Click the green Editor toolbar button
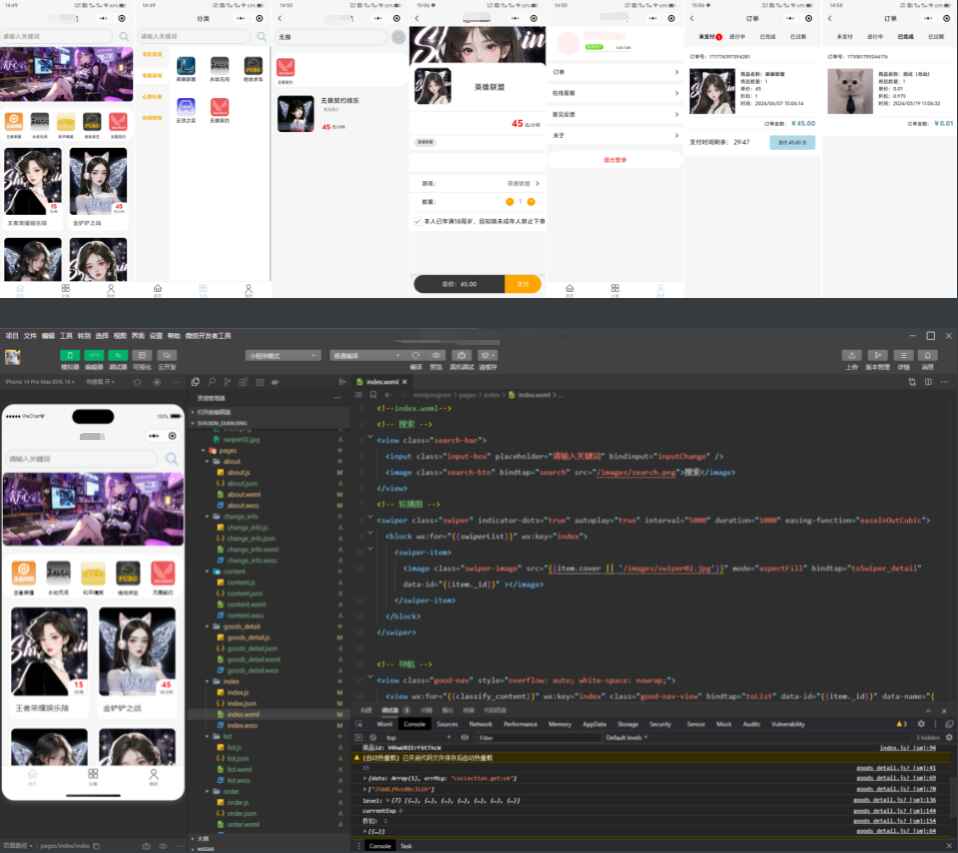This screenshot has width=958, height=853. (94, 355)
